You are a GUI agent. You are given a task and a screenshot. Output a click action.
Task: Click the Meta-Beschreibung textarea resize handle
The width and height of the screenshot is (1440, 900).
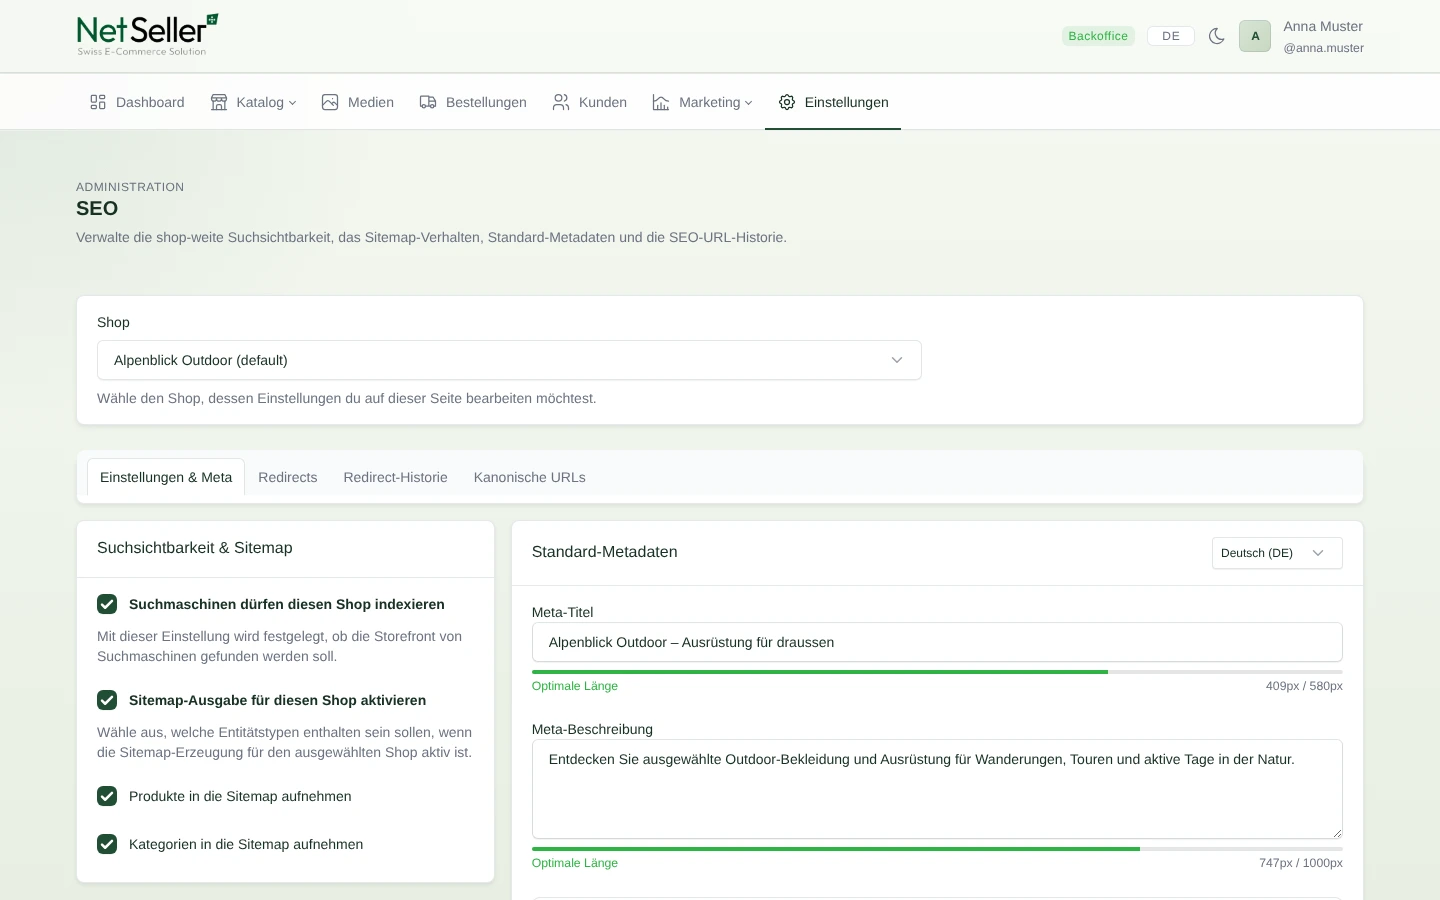click(1336, 832)
